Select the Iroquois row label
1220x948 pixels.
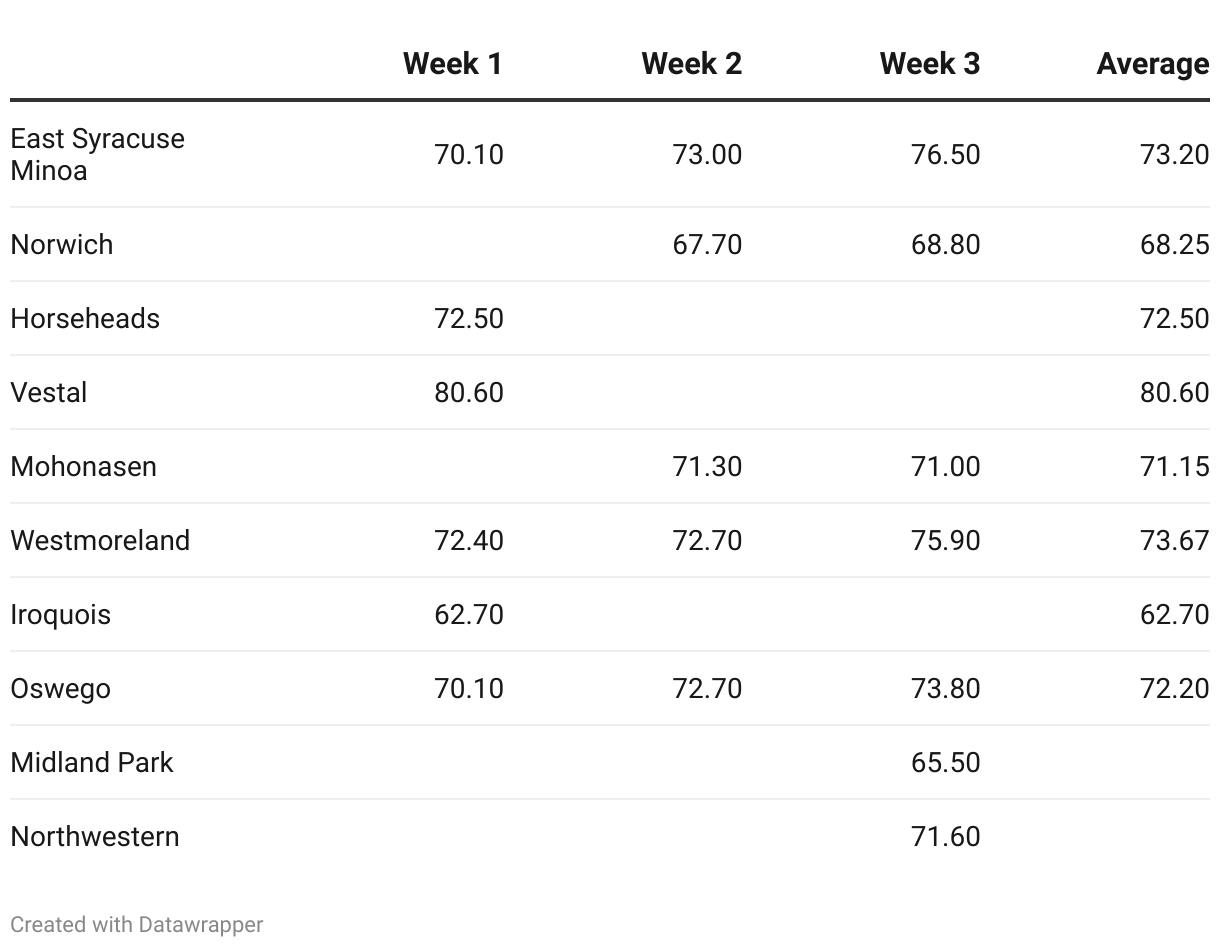tap(61, 615)
